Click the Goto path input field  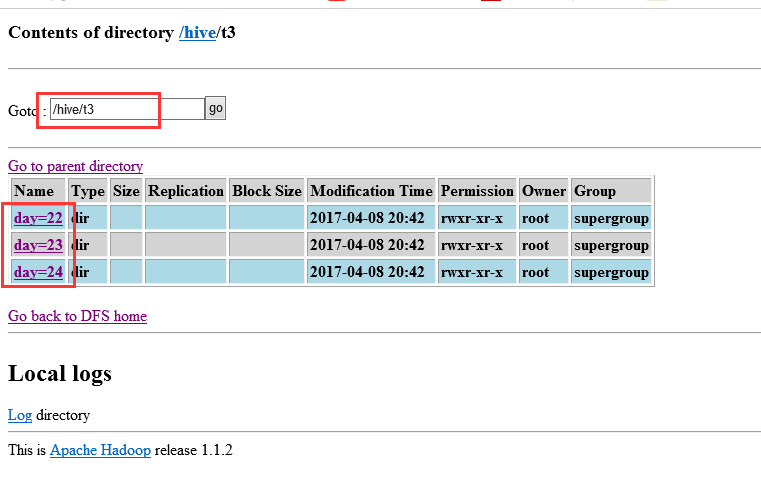127,109
